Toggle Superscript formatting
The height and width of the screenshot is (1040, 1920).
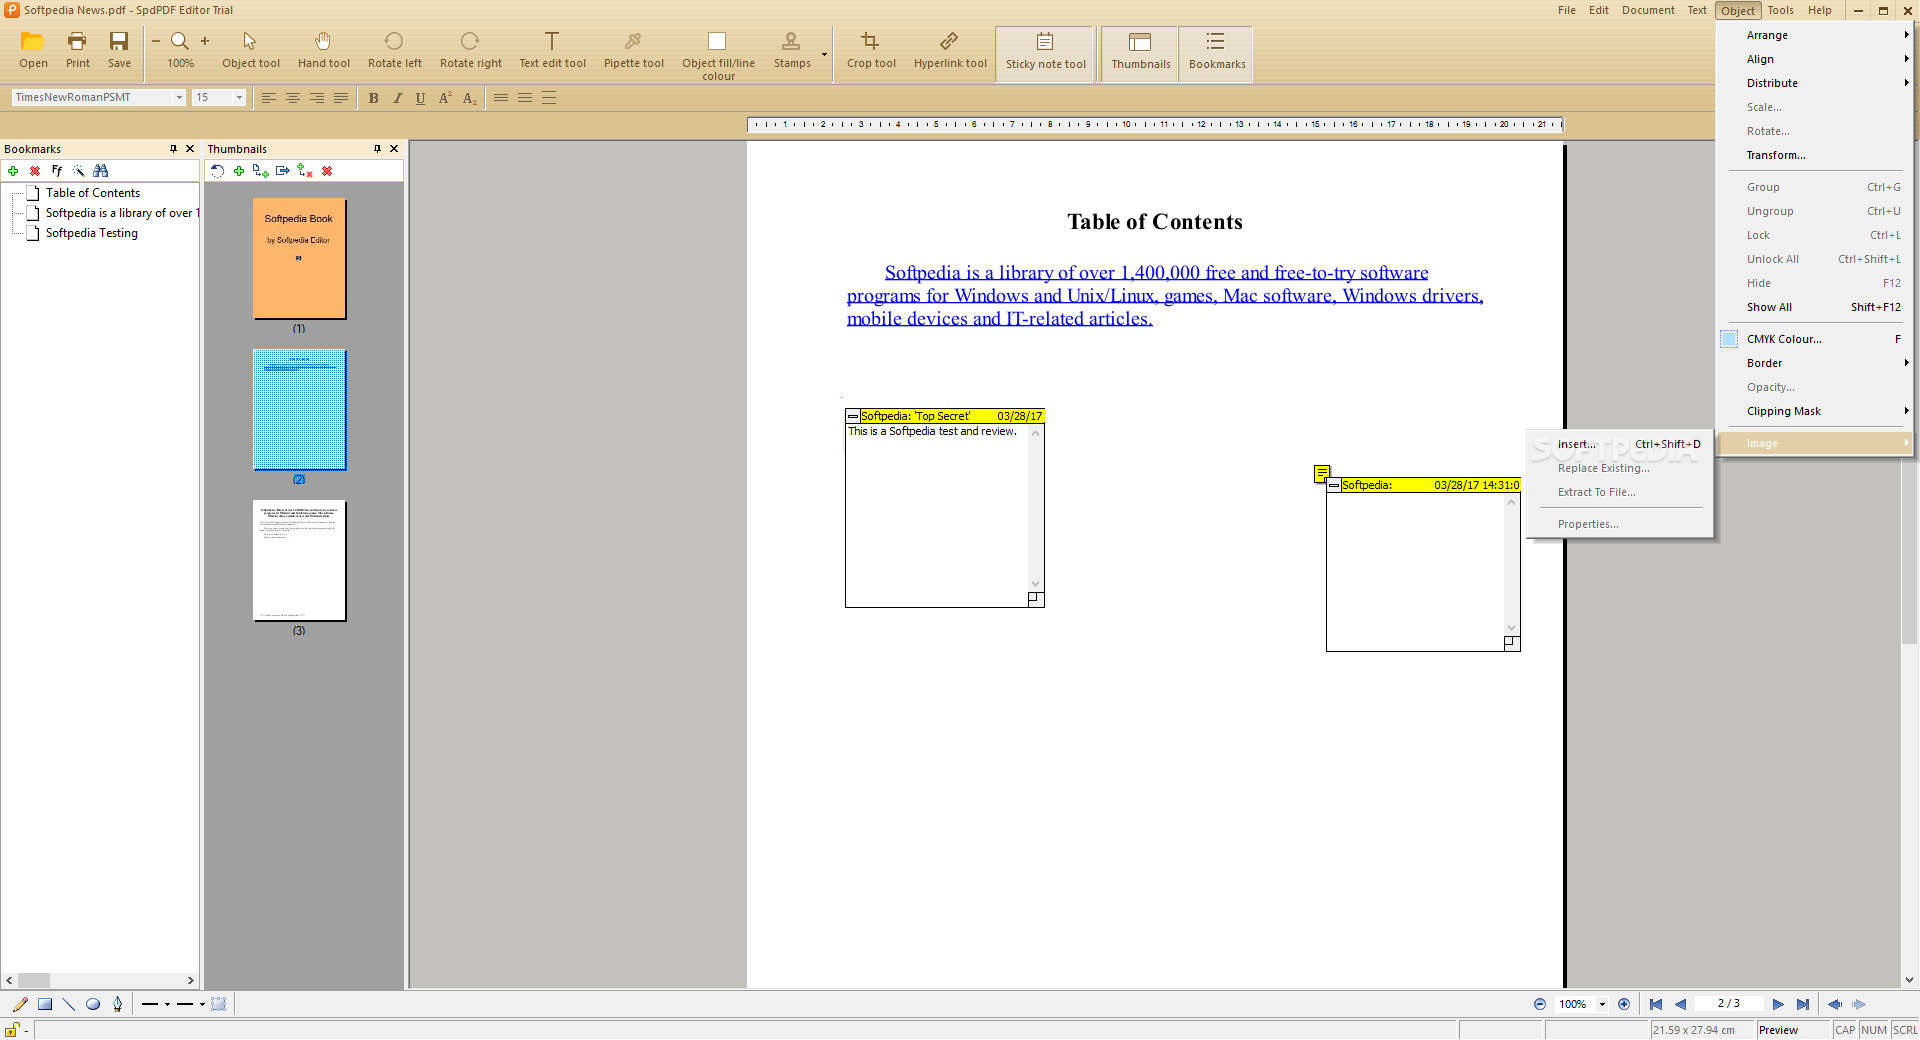[x=445, y=98]
